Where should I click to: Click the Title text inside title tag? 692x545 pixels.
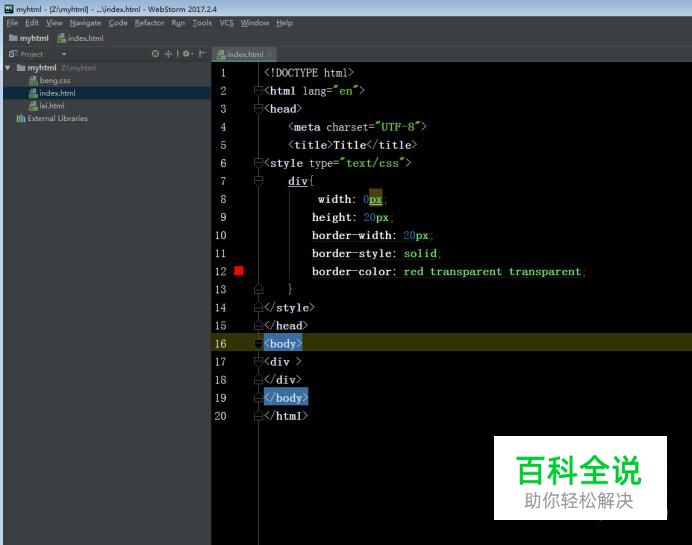(x=350, y=145)
